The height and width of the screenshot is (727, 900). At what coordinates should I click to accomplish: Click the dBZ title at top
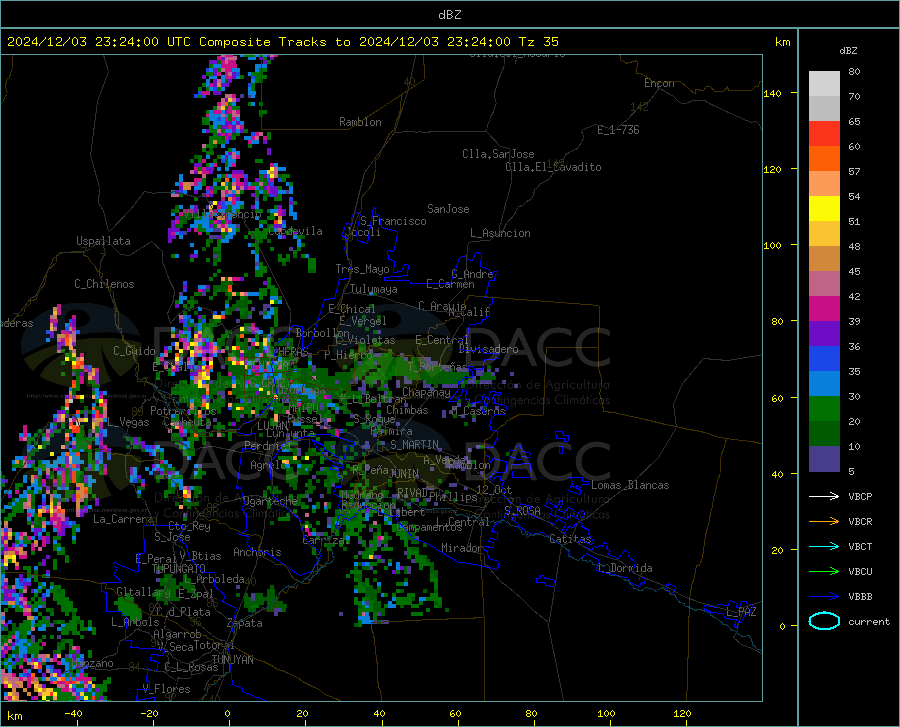pos(449,15)
